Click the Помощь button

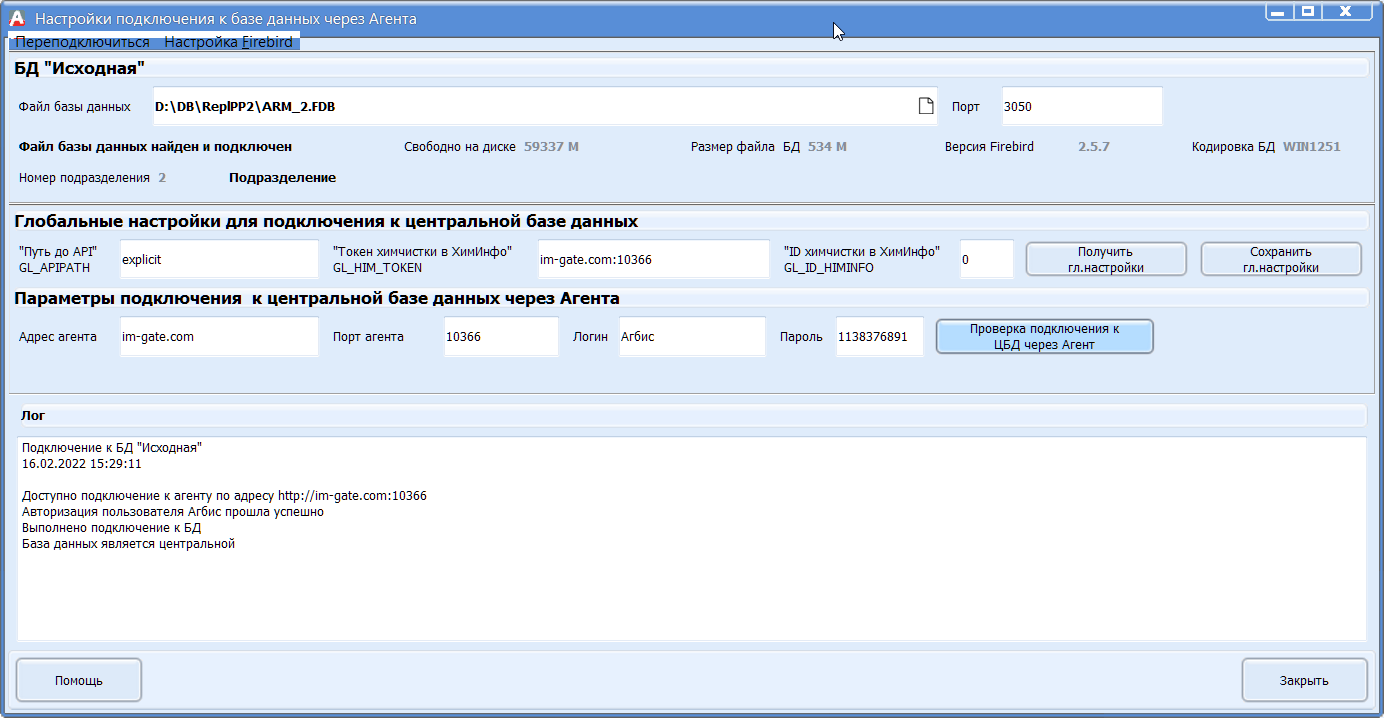[x=79, y=680]
